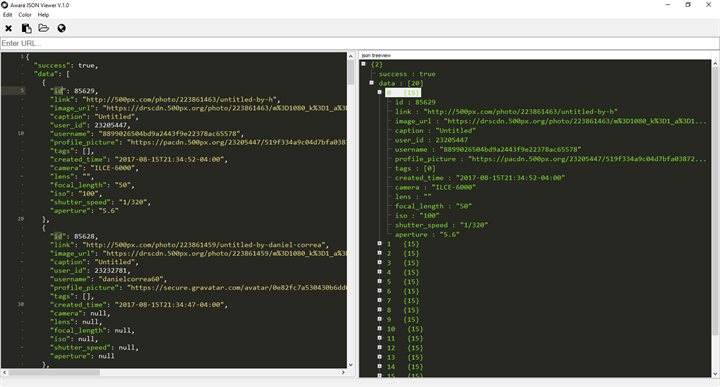Click the treeview vertical scrollbar thumb

click(x=715, y=201)
